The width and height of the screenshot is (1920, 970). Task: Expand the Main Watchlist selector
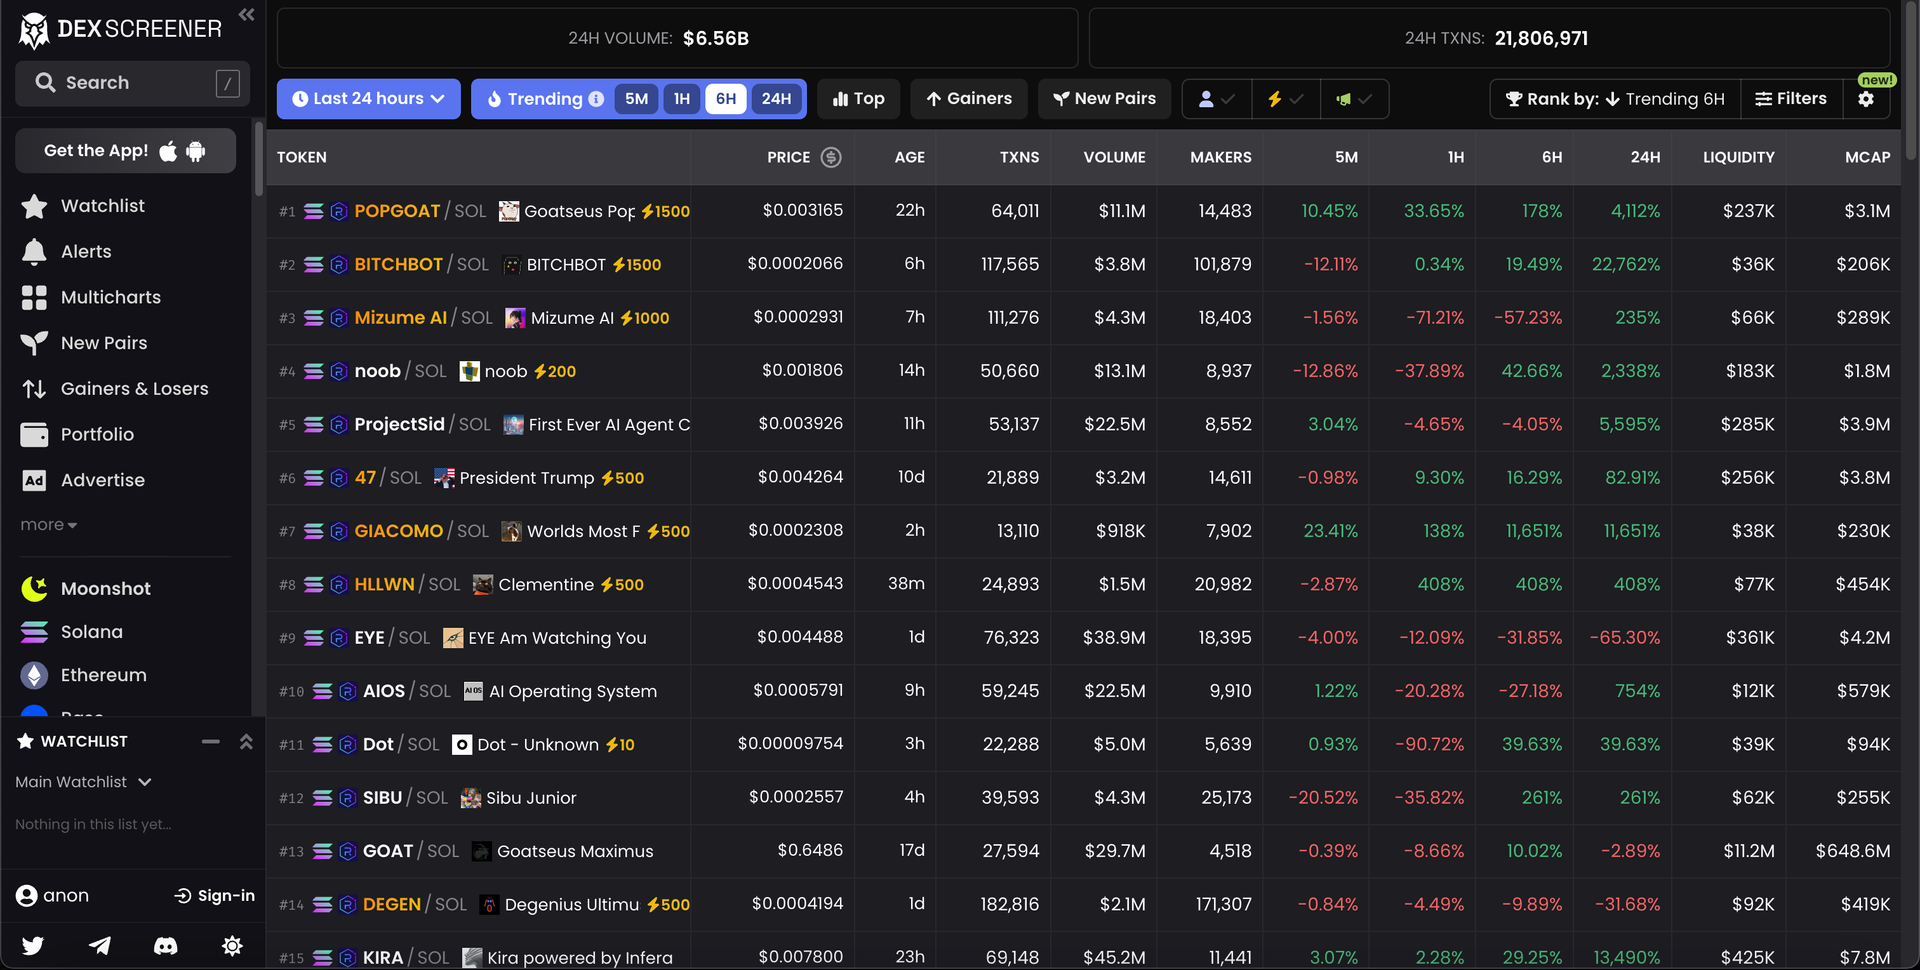[x=84, y=782]
